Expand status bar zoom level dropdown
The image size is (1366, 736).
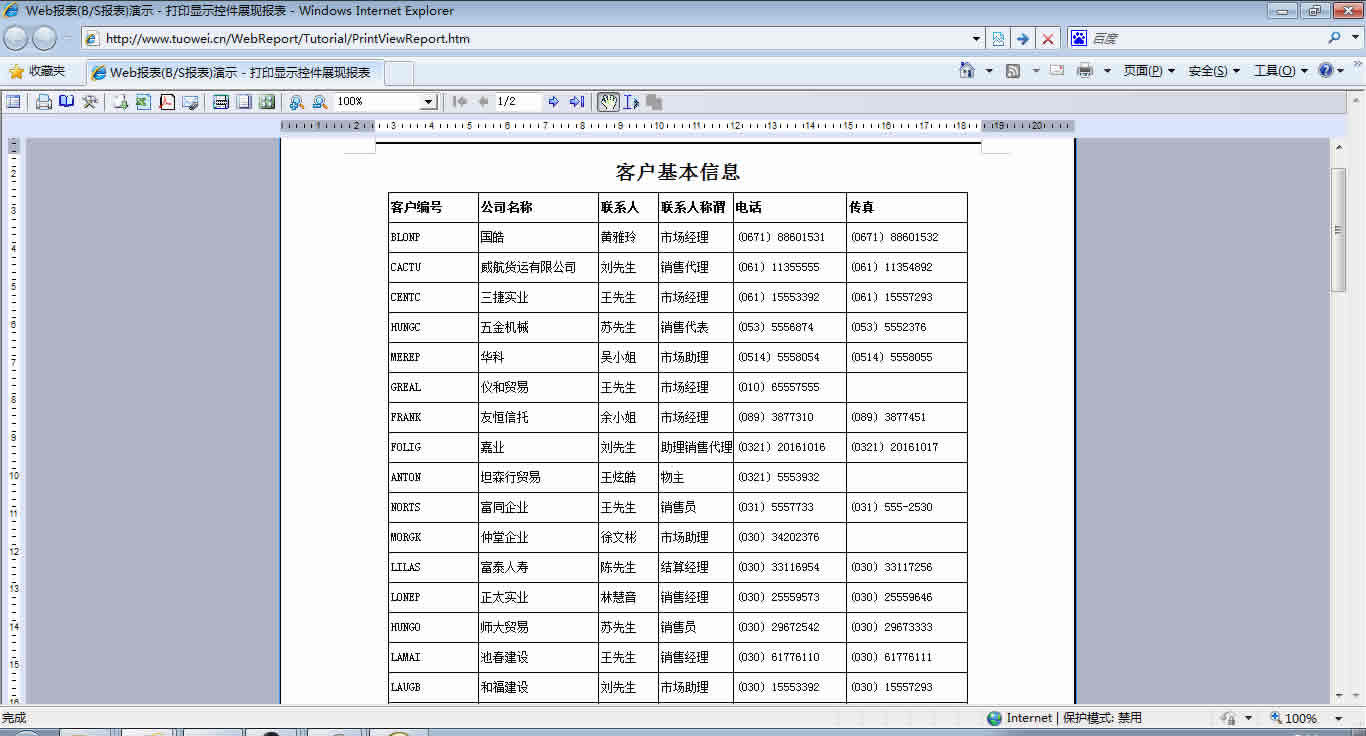click(1338, 718)
